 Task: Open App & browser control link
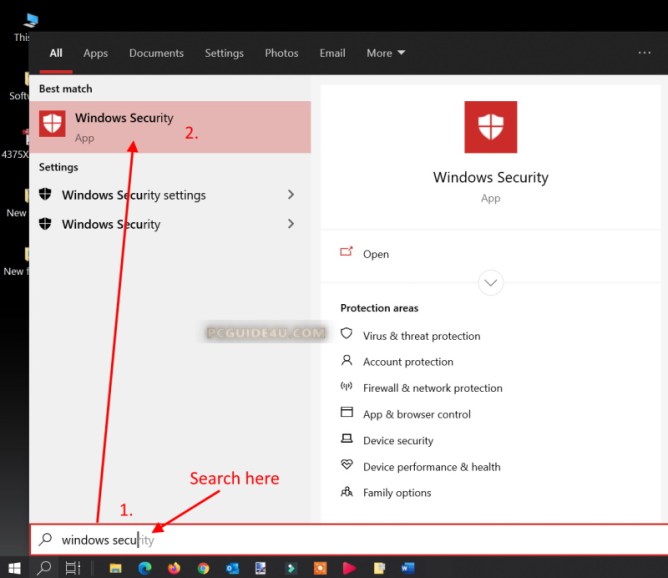(x=417, y=414)
